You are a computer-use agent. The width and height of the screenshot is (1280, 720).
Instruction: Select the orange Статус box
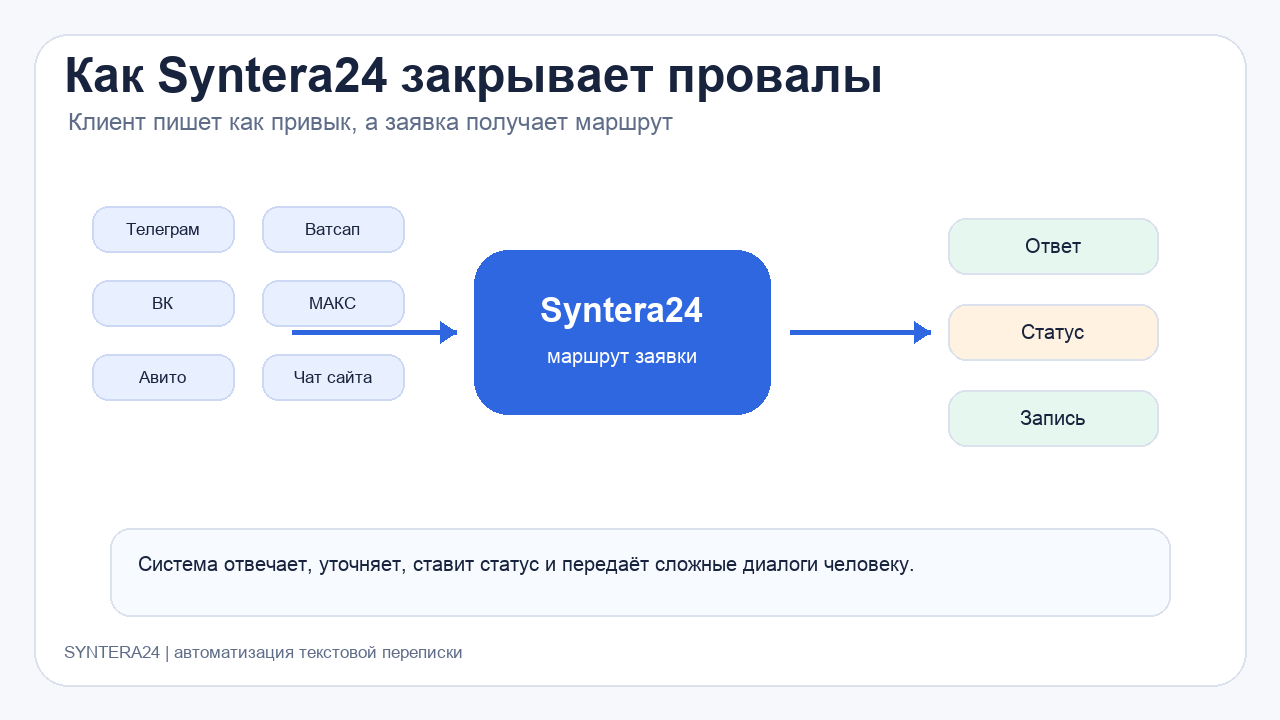1053,332
